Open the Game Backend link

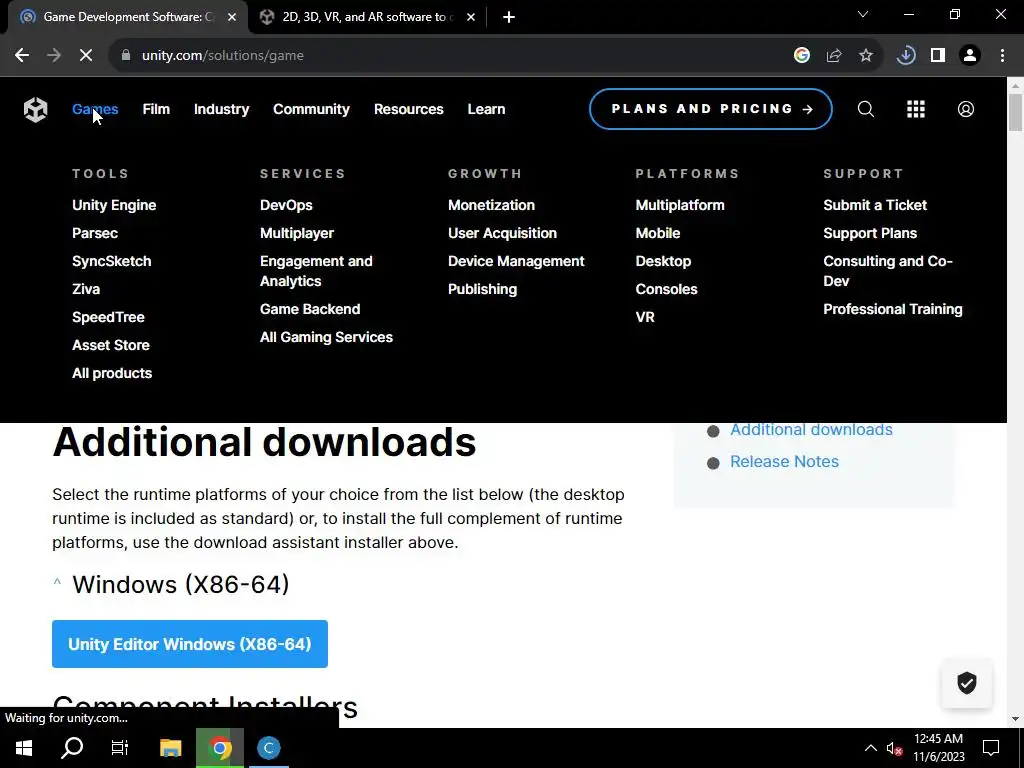click(310, 310)
